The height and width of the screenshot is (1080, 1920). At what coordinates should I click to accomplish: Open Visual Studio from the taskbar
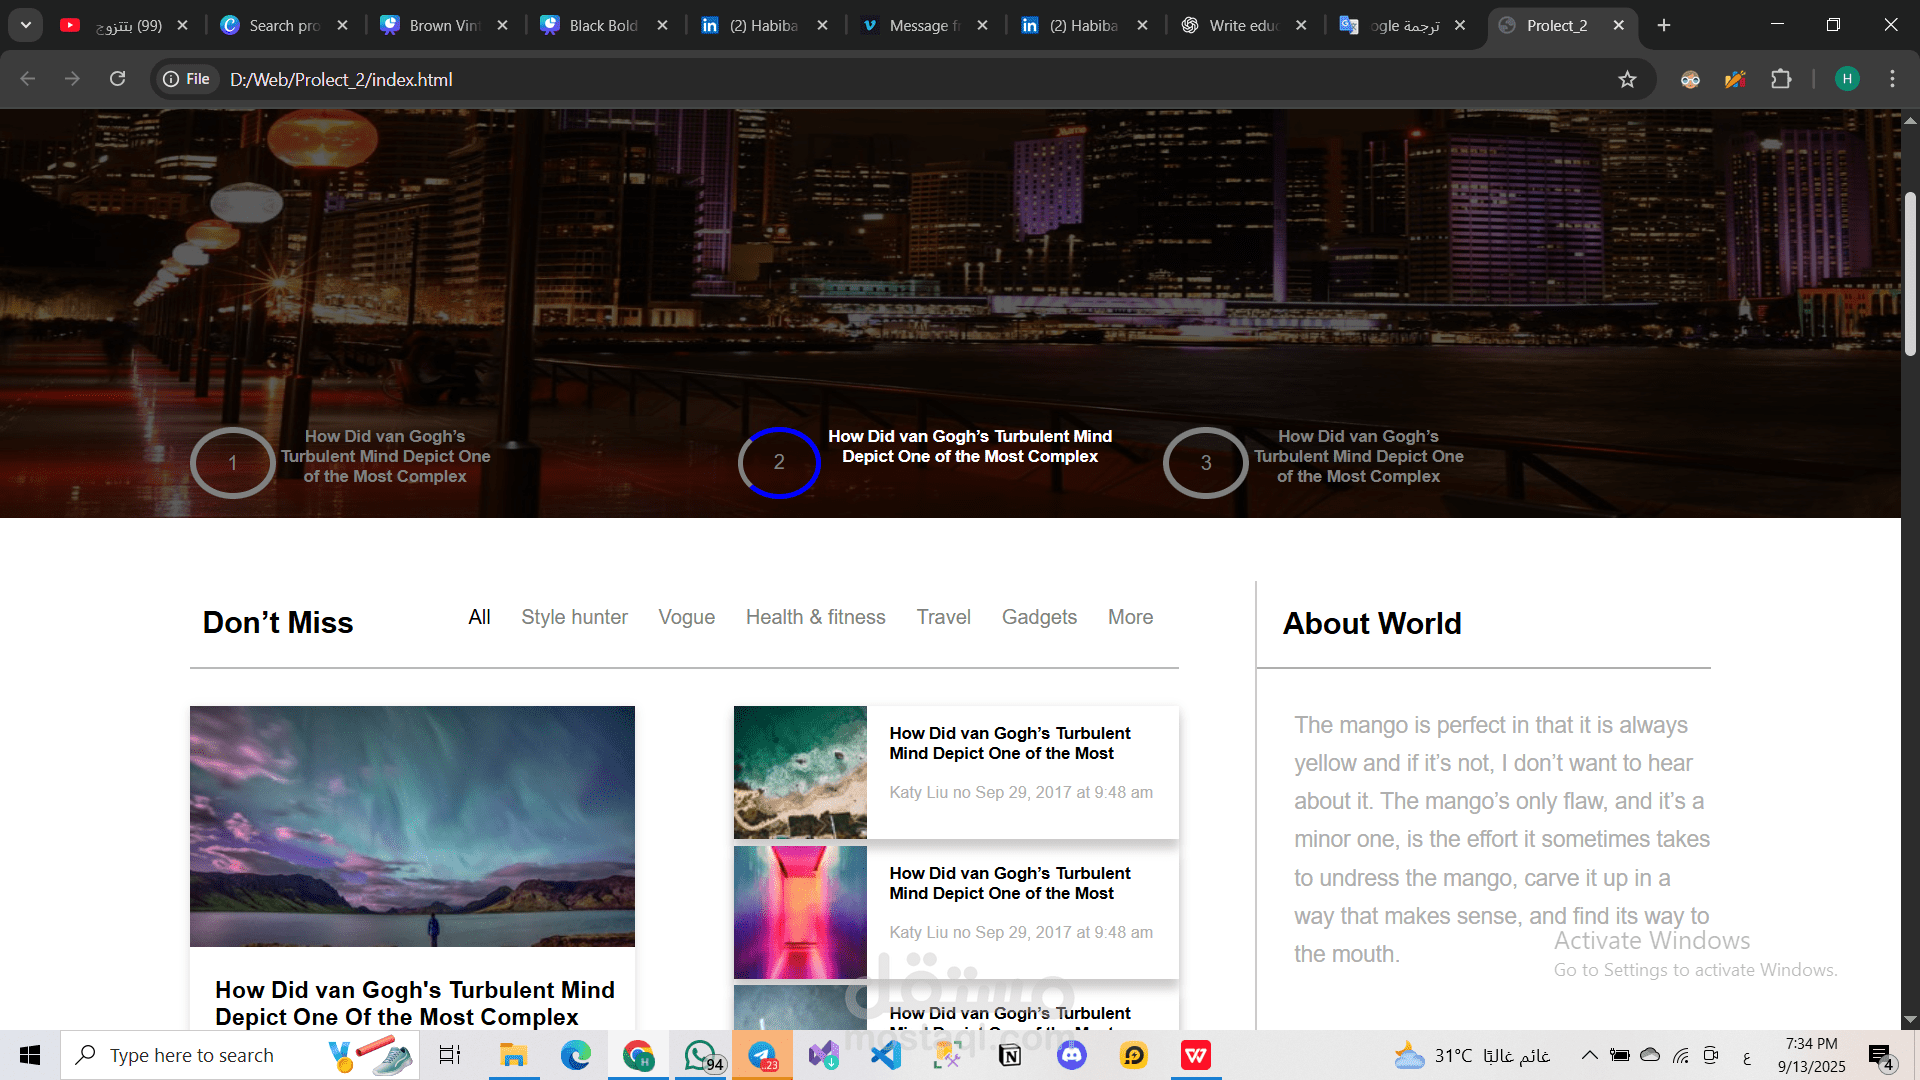click(824, 1055)
